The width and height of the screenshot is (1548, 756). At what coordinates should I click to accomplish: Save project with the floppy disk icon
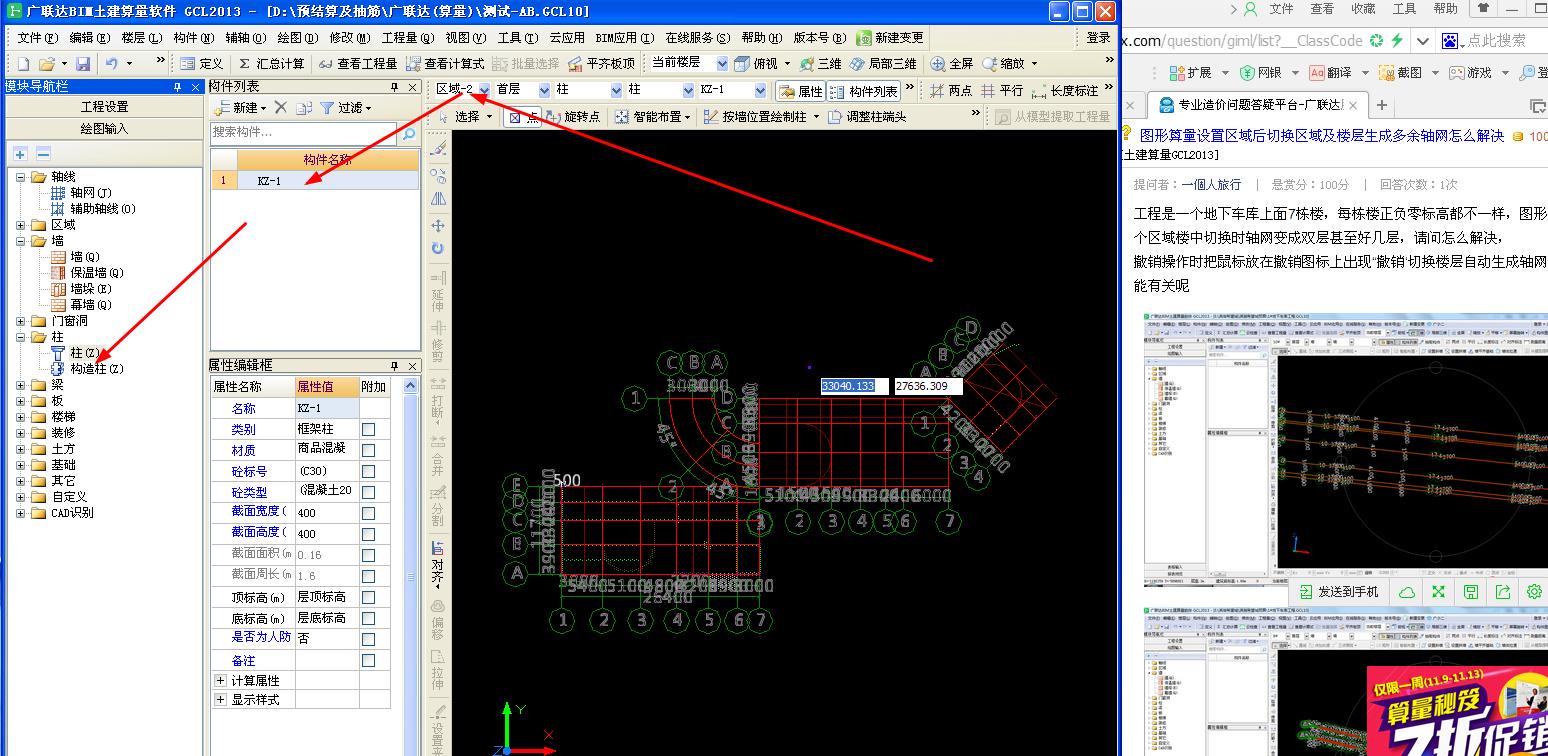click(x=83, y=63)
